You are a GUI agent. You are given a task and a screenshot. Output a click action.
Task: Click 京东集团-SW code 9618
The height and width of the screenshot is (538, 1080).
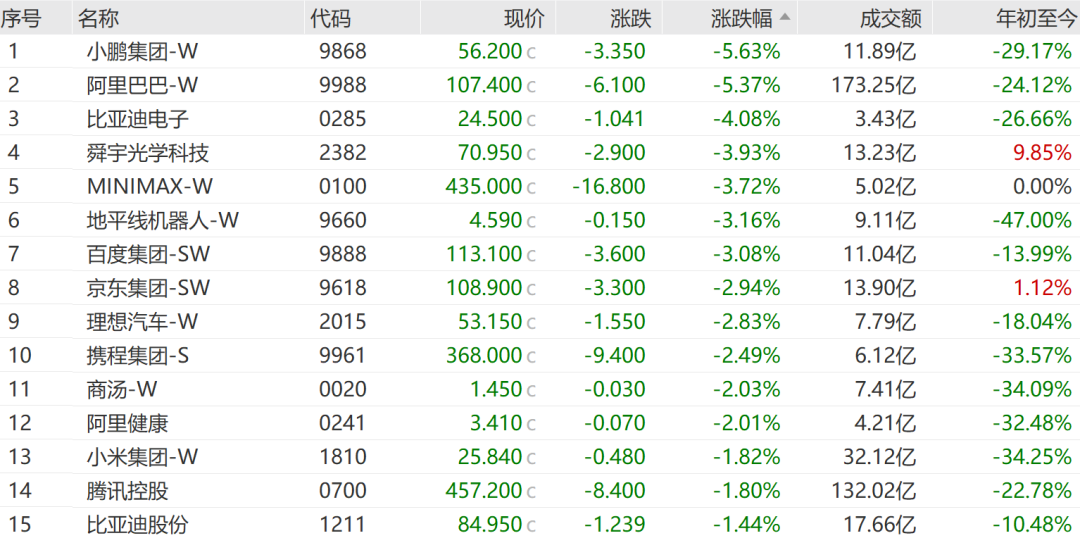(343, 287)
